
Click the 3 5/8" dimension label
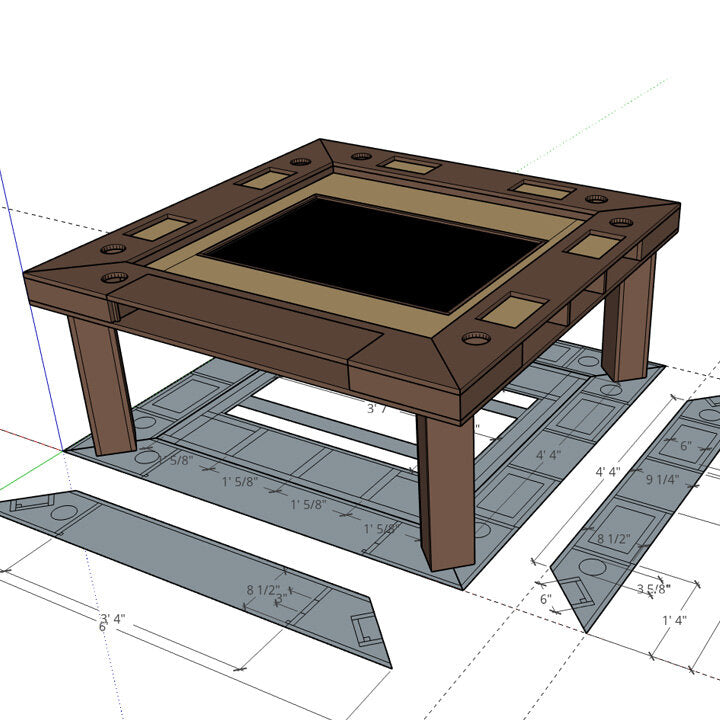[x=653, y=589]
